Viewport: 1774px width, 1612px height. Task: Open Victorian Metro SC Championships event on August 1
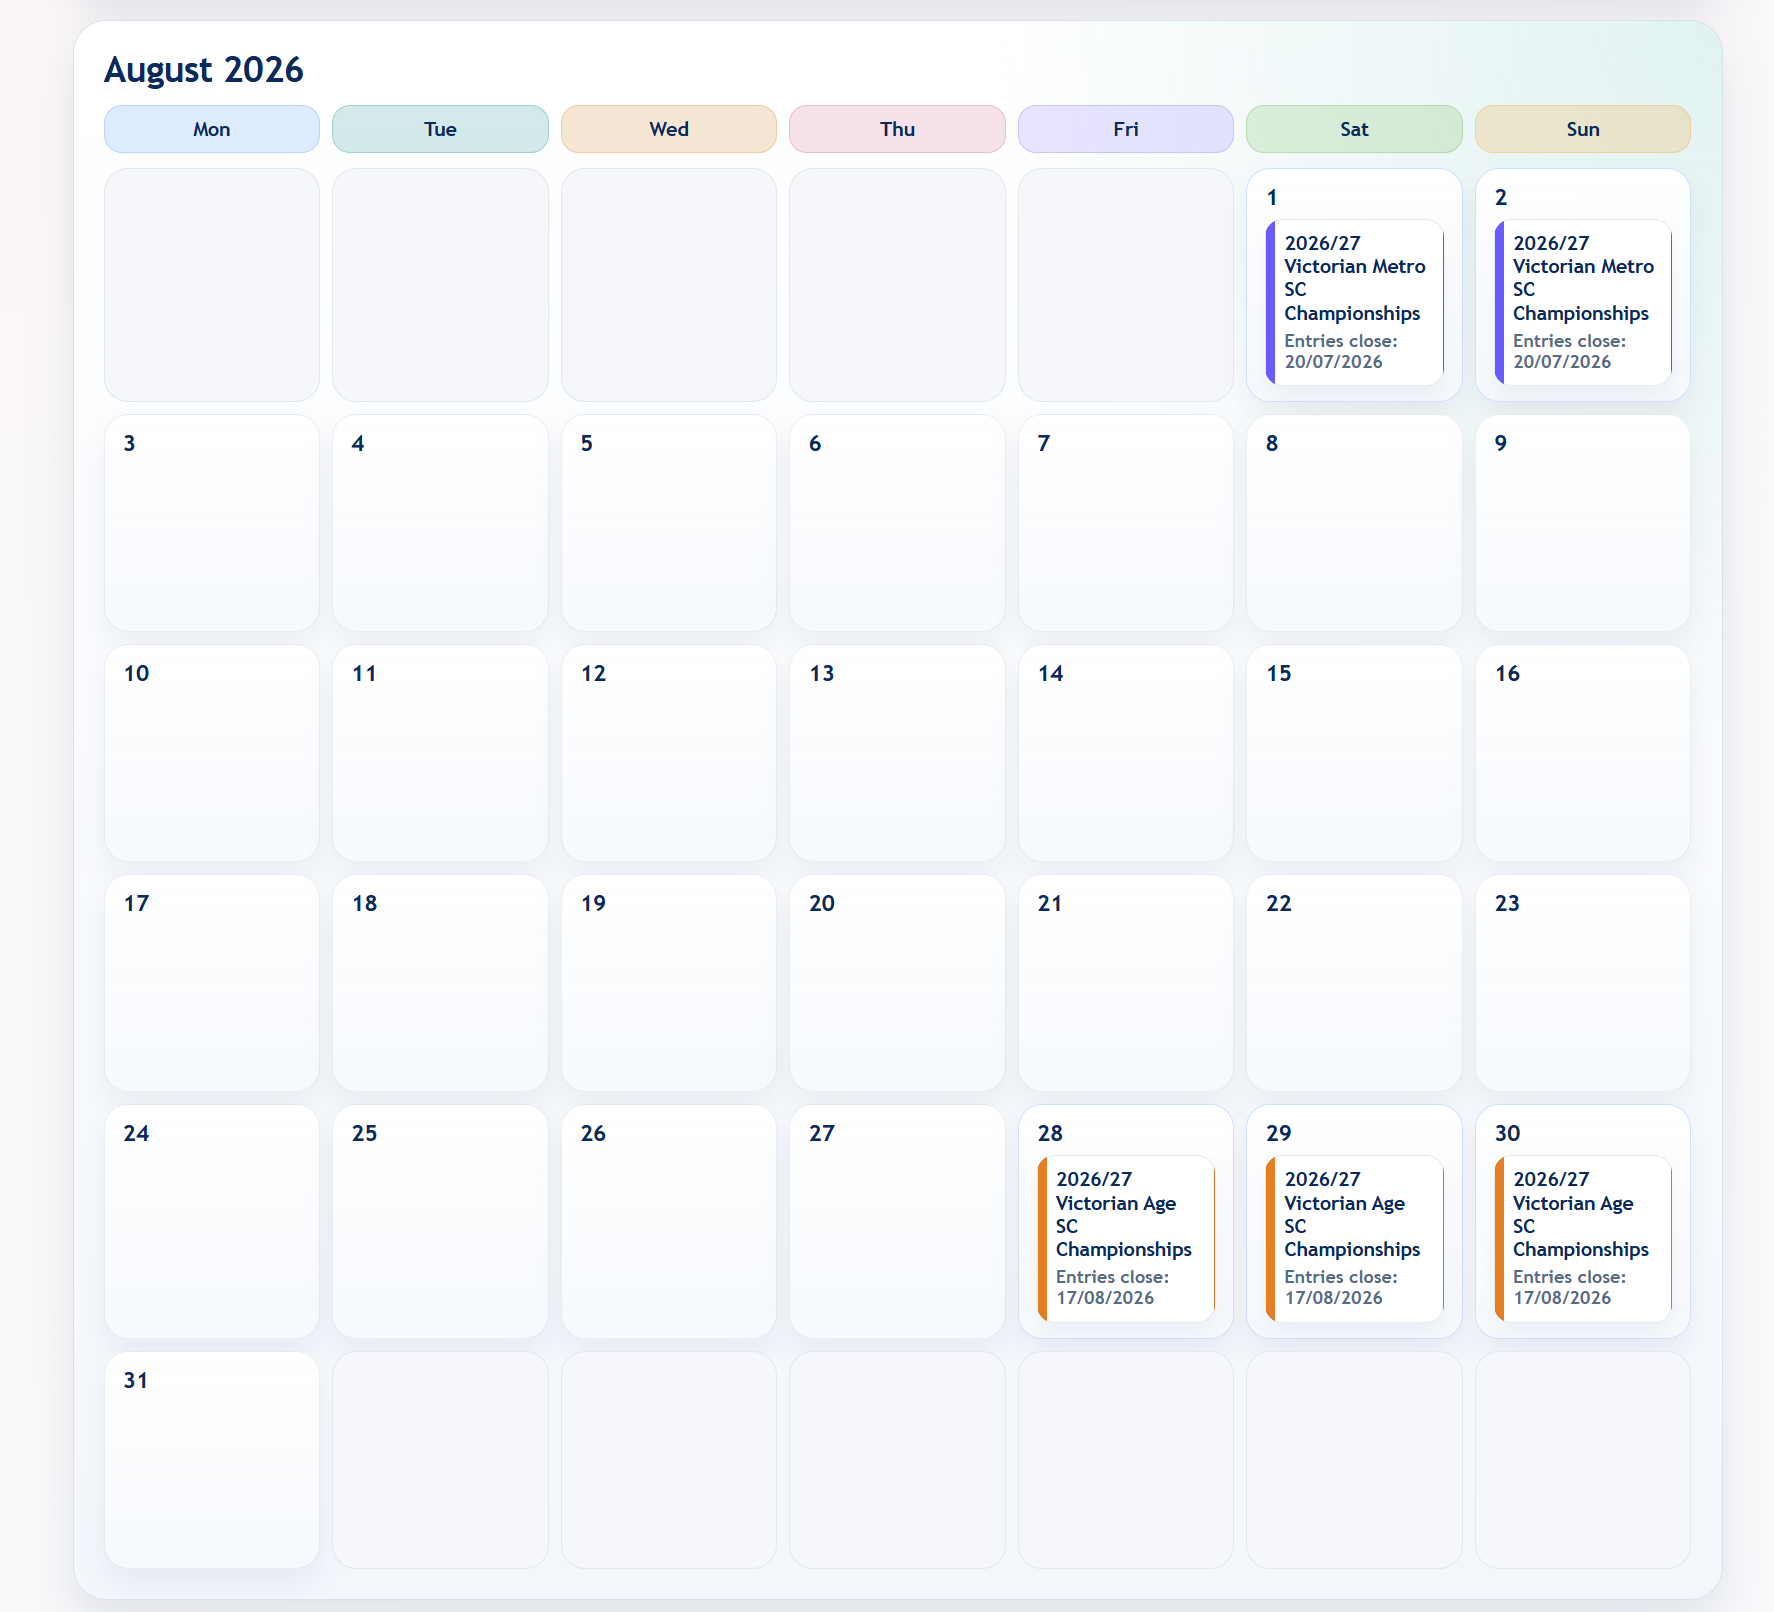1354,302
